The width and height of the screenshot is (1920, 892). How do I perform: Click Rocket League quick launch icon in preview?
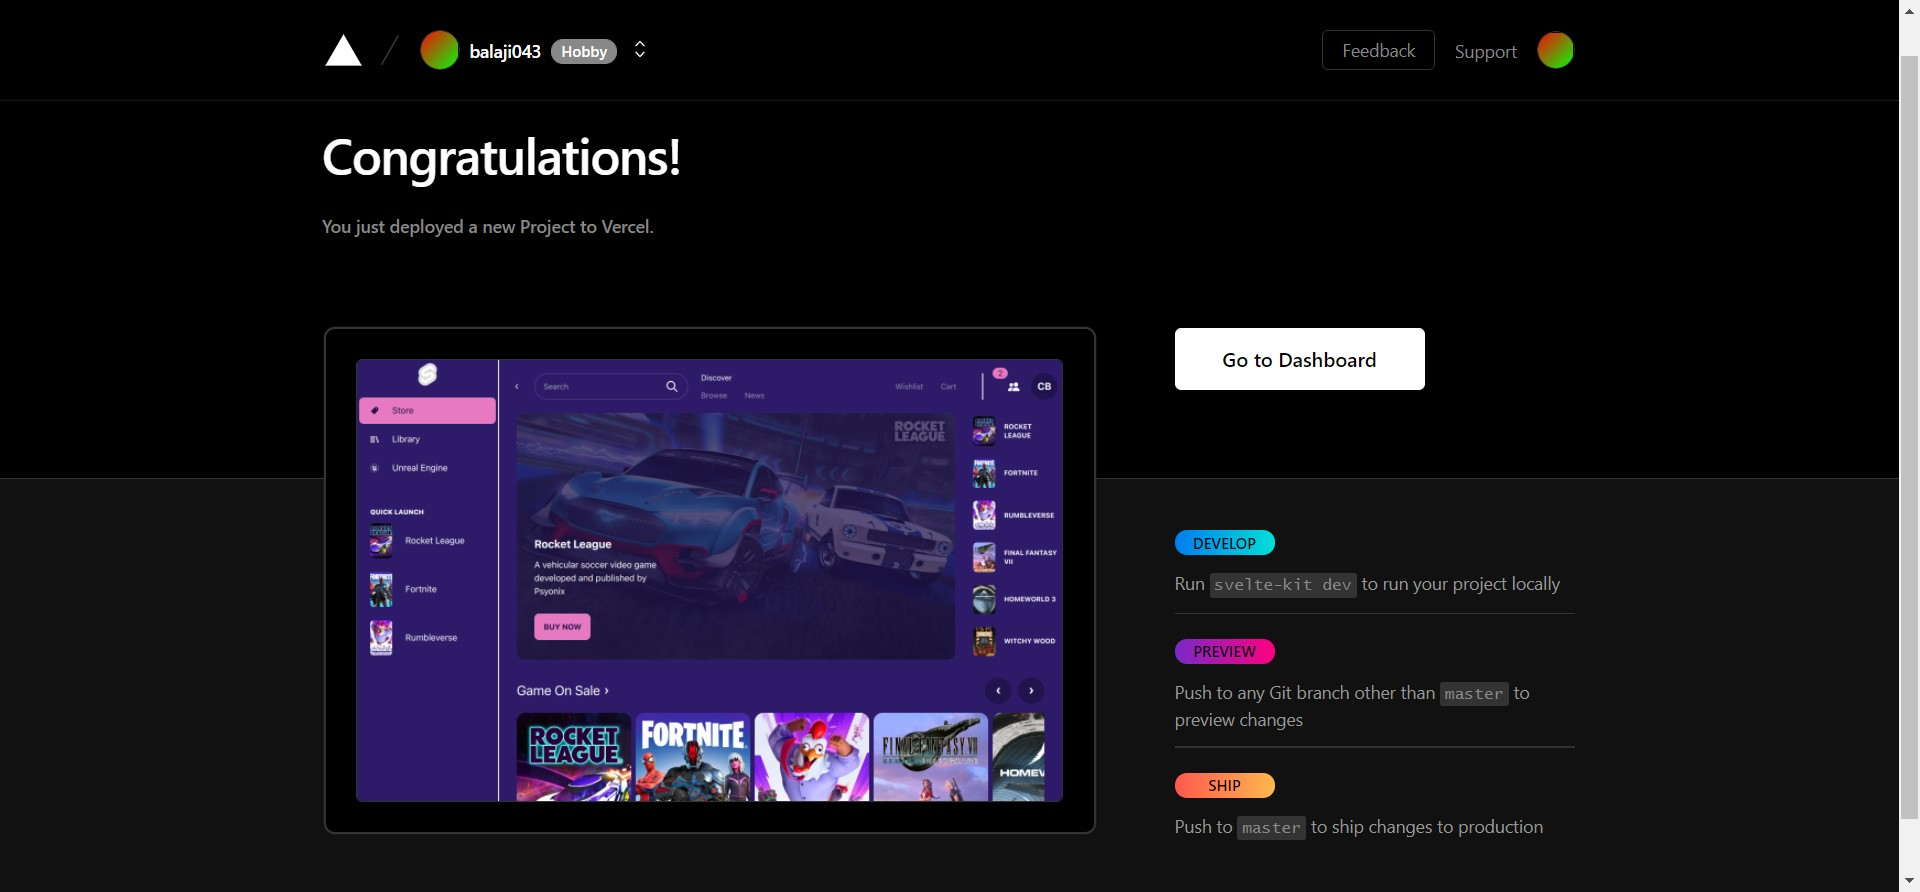(381, 540)
